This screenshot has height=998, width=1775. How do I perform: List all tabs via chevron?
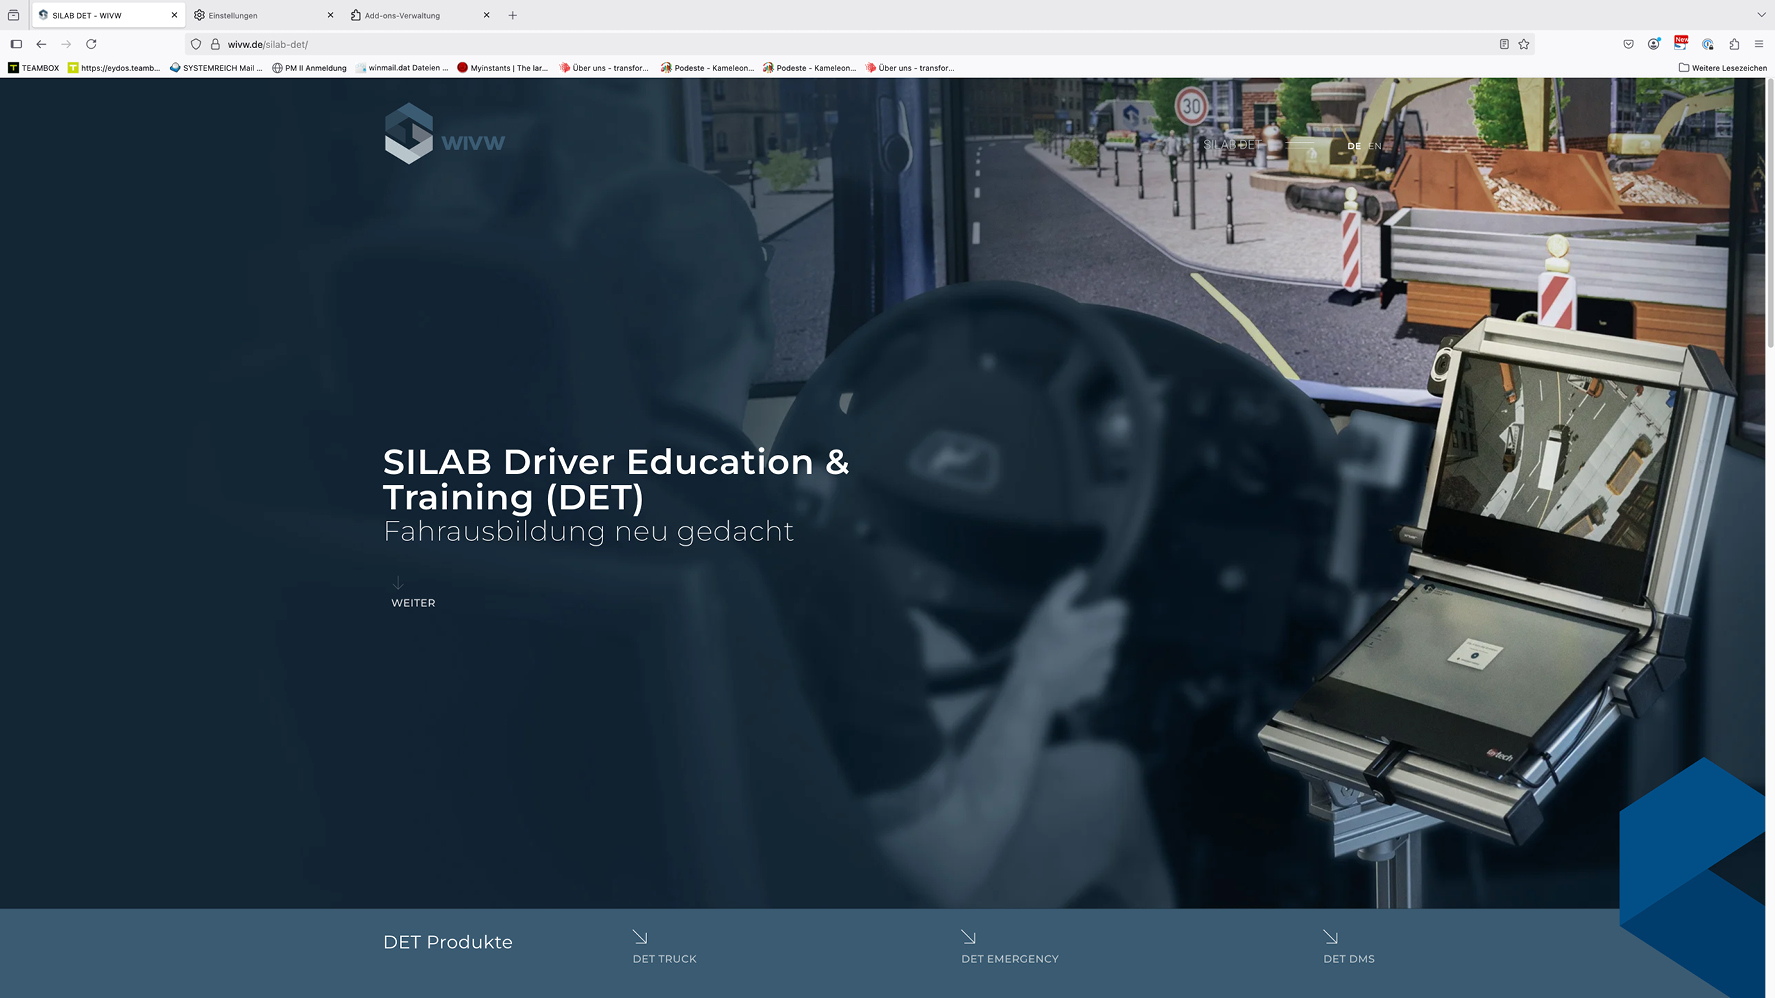click(x=1761, y=15)
